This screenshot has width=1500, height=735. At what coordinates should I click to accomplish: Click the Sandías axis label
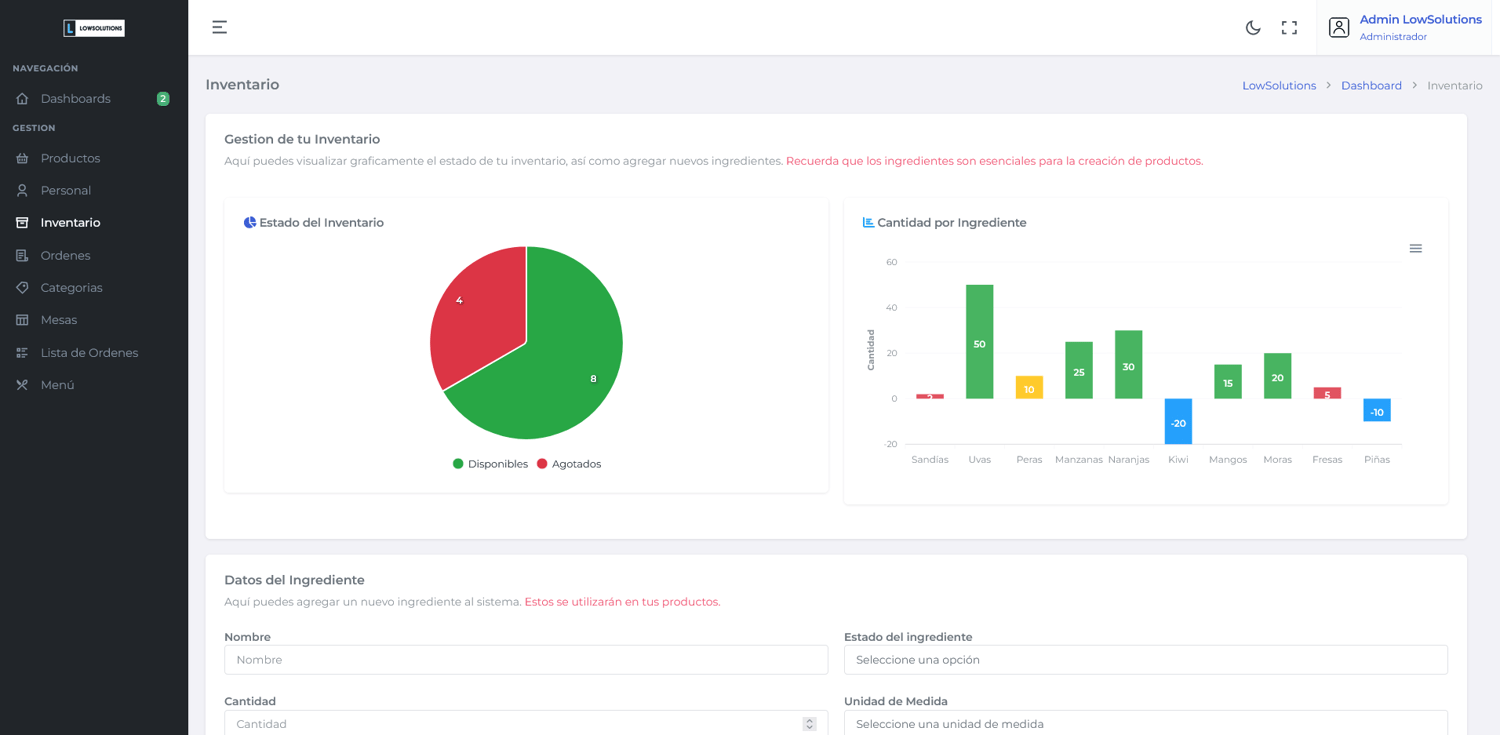click(930, 460)
